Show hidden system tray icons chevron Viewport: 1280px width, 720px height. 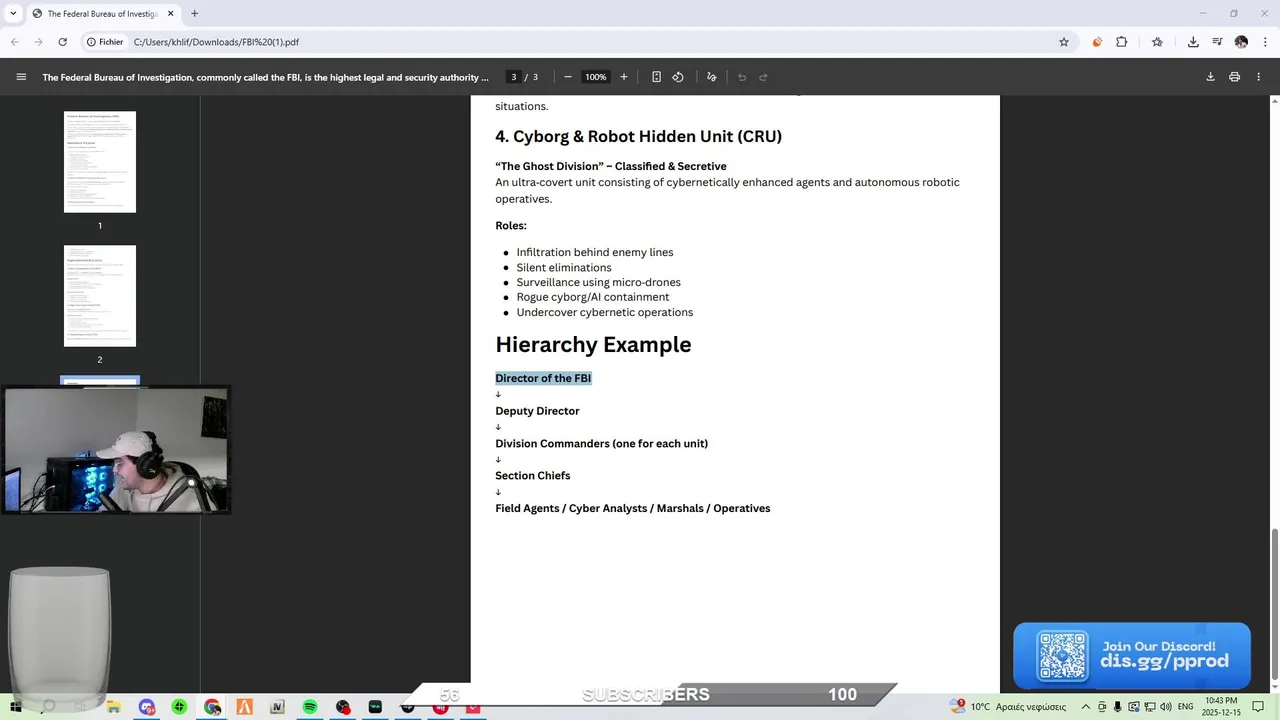coord(1086,707)
